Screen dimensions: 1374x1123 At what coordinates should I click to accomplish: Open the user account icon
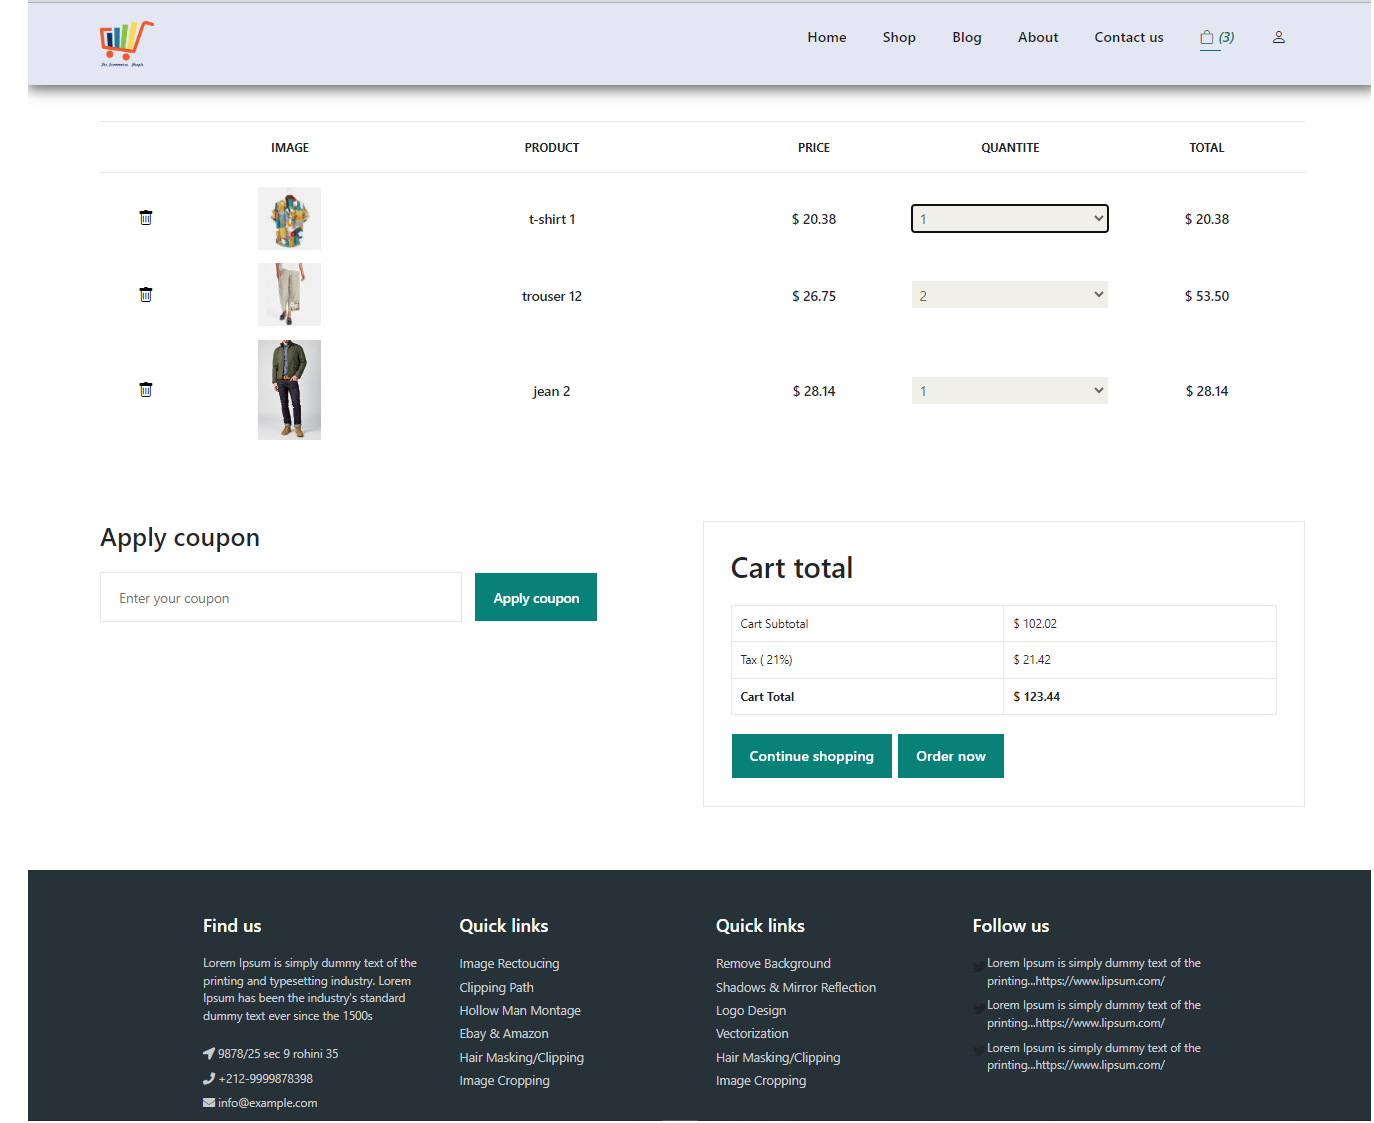[x=1279, y=37]
